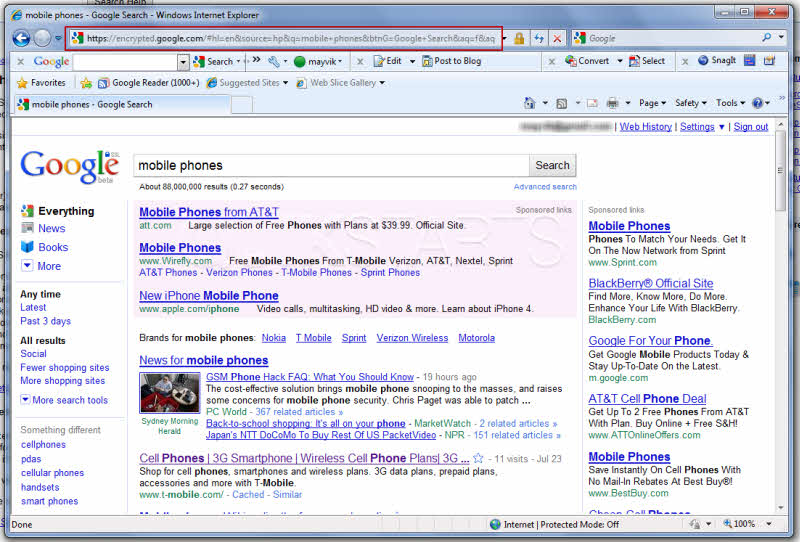Open the GSM Phone Hack FAQ article
The height and width of the screenshot is (542, 800).
click(310, 377)
